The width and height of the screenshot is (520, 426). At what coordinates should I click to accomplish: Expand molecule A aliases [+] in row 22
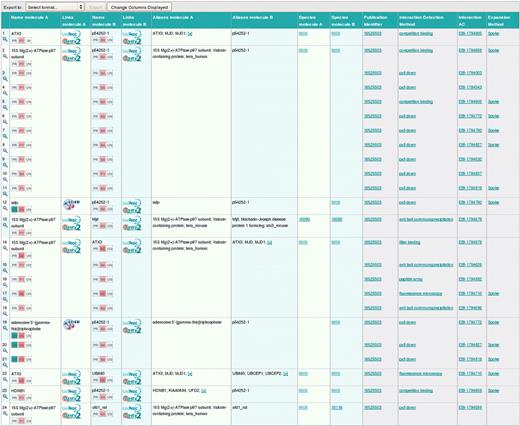pyautogui.click(x=190, y=374)
